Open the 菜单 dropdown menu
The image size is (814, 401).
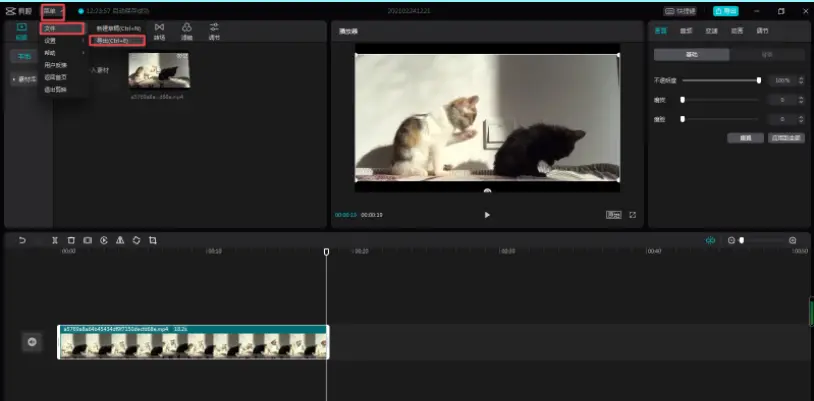[x=51, y=11]
